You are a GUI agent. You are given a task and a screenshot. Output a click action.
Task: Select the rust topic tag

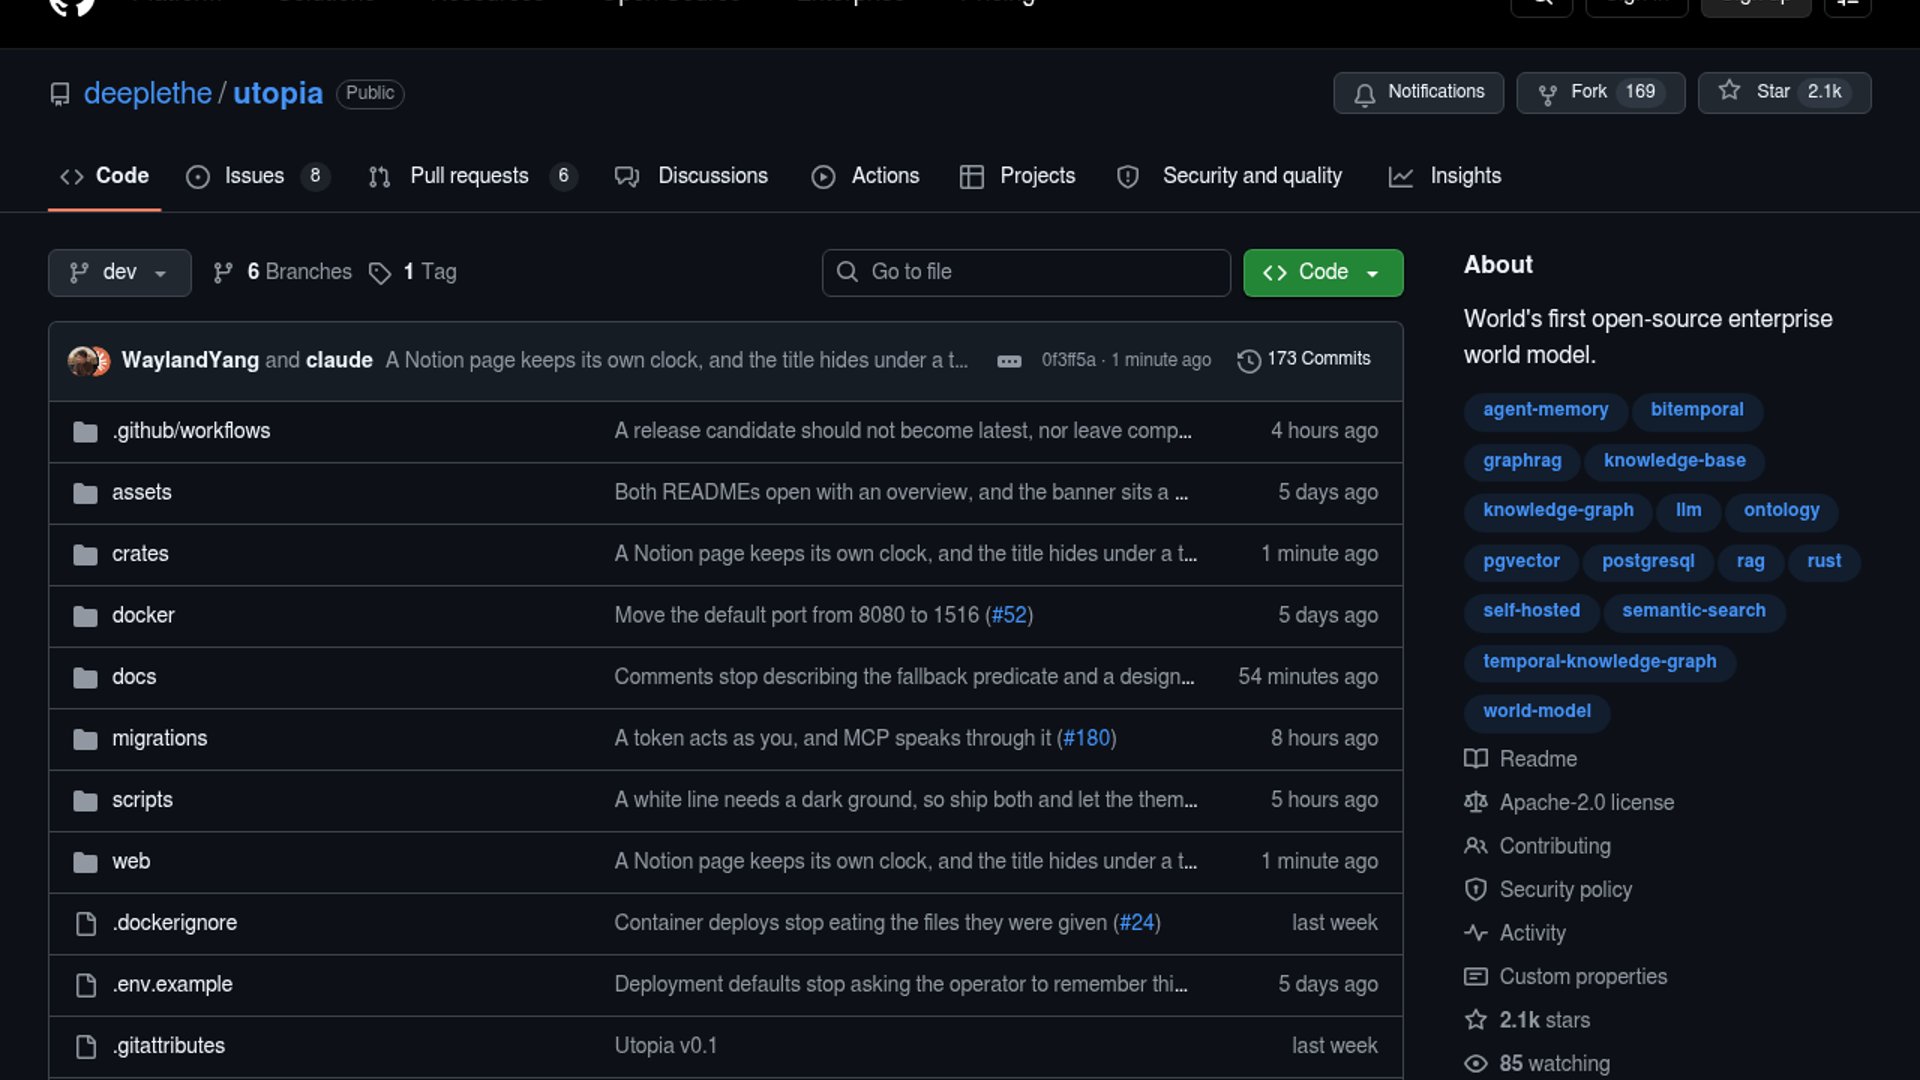click(1823, 562)
